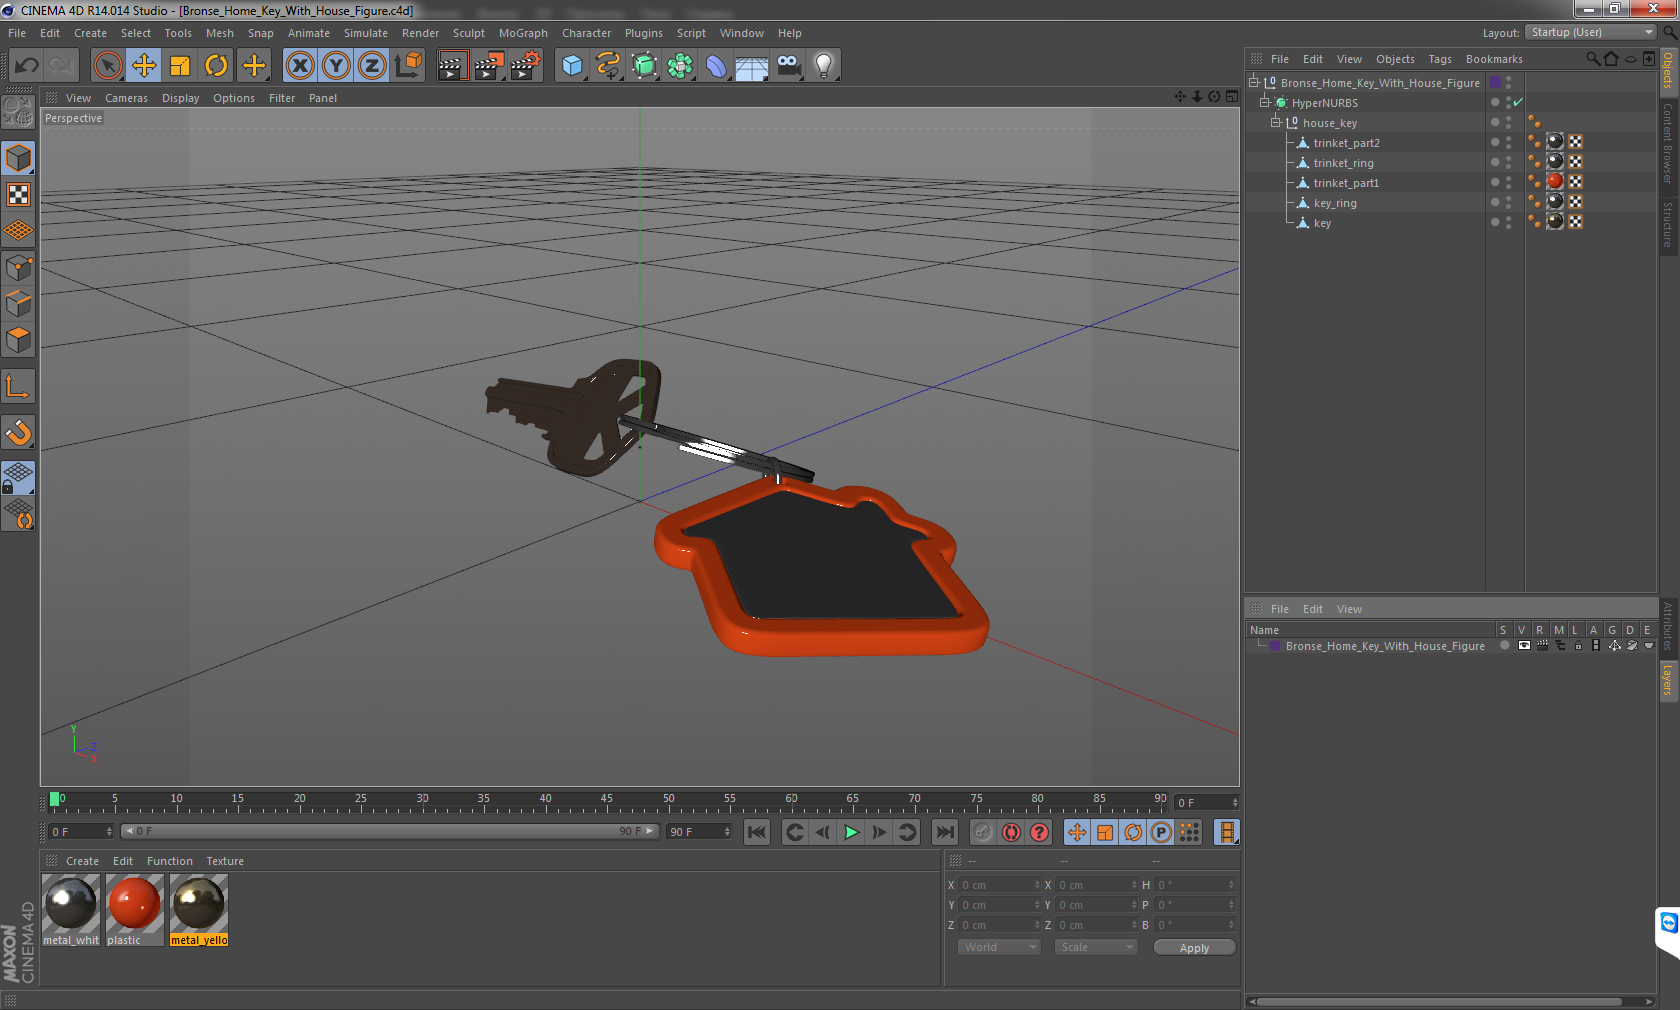Viewport: 1680px width, 1010px height.
Task: Click the Apply button
Action: pos(1194,948)
